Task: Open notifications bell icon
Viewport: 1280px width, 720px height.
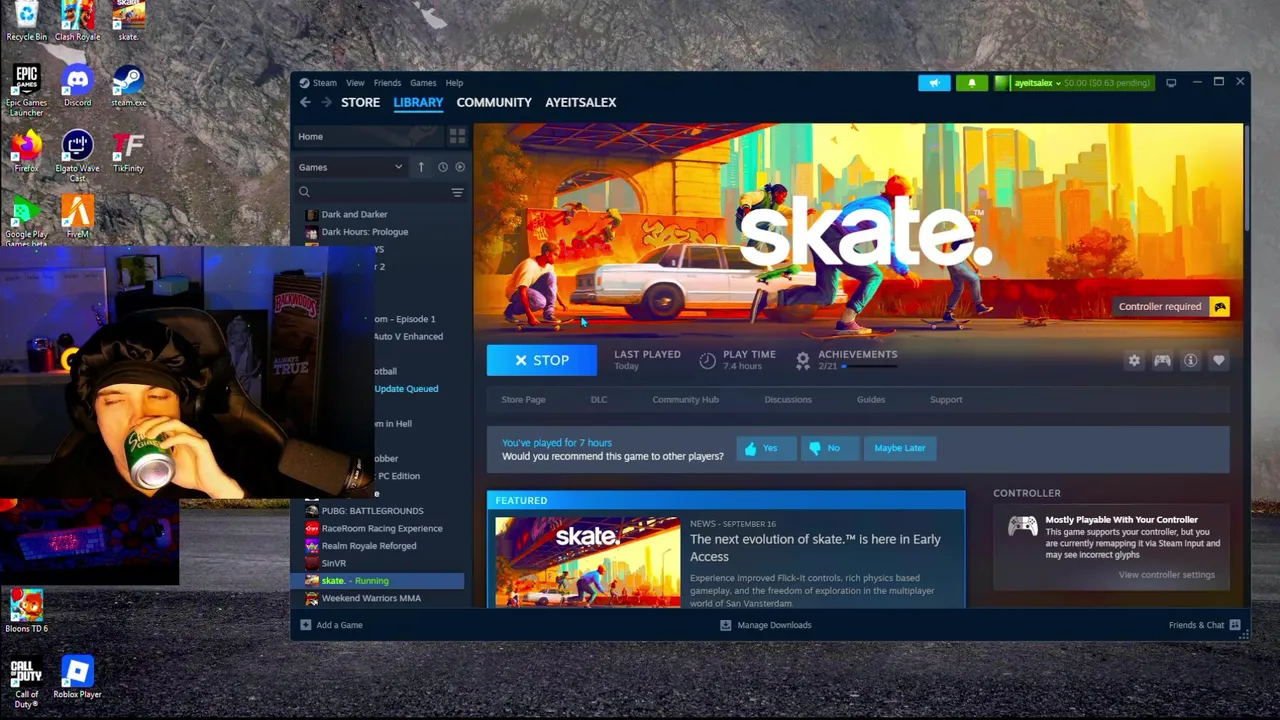Action: [972, 83]
